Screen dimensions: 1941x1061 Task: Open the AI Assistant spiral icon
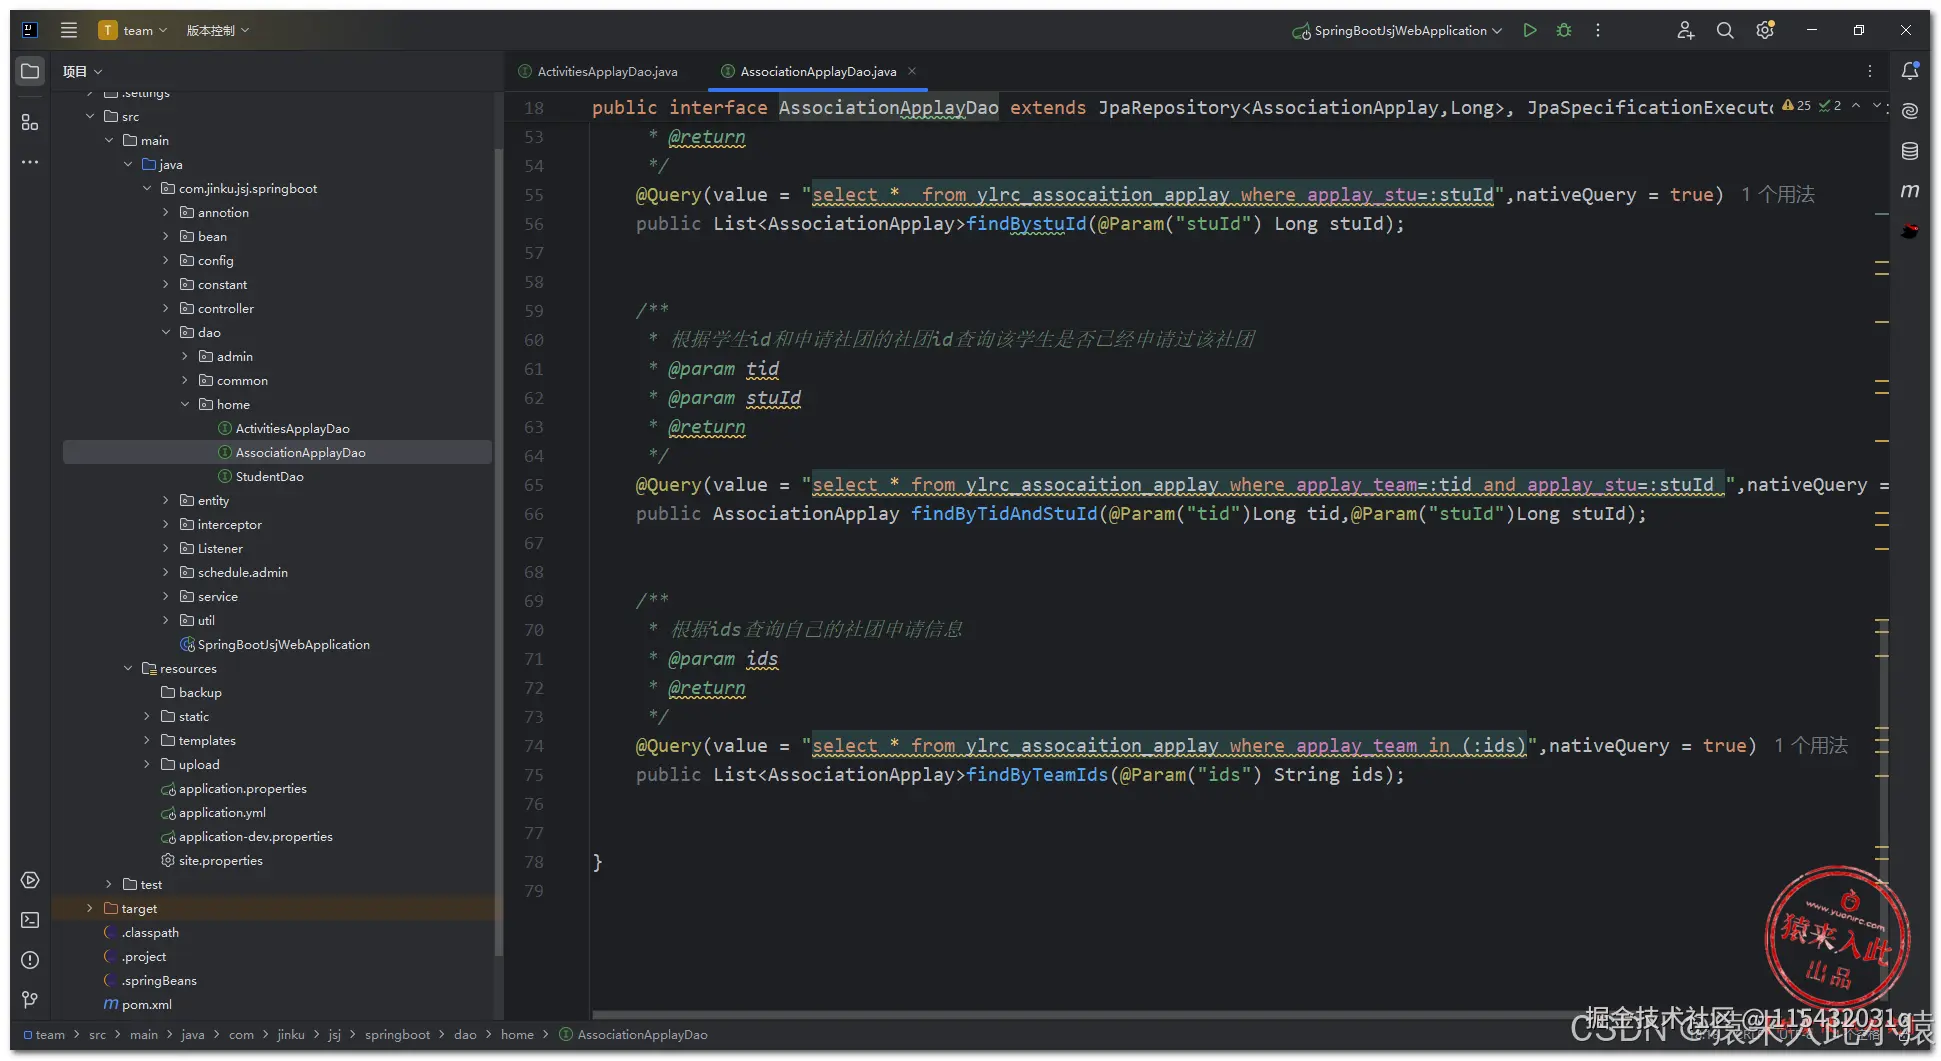point(1910,111)
